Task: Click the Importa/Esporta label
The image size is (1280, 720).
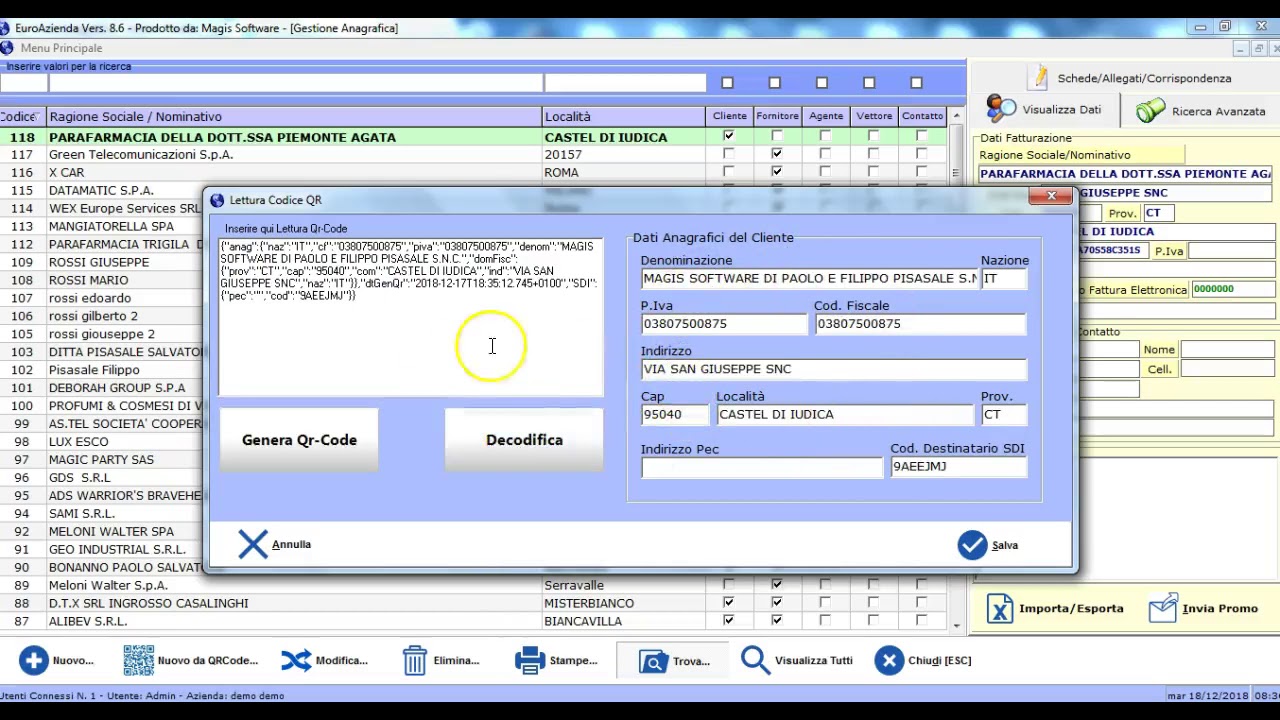Action: click(1071, 608)
